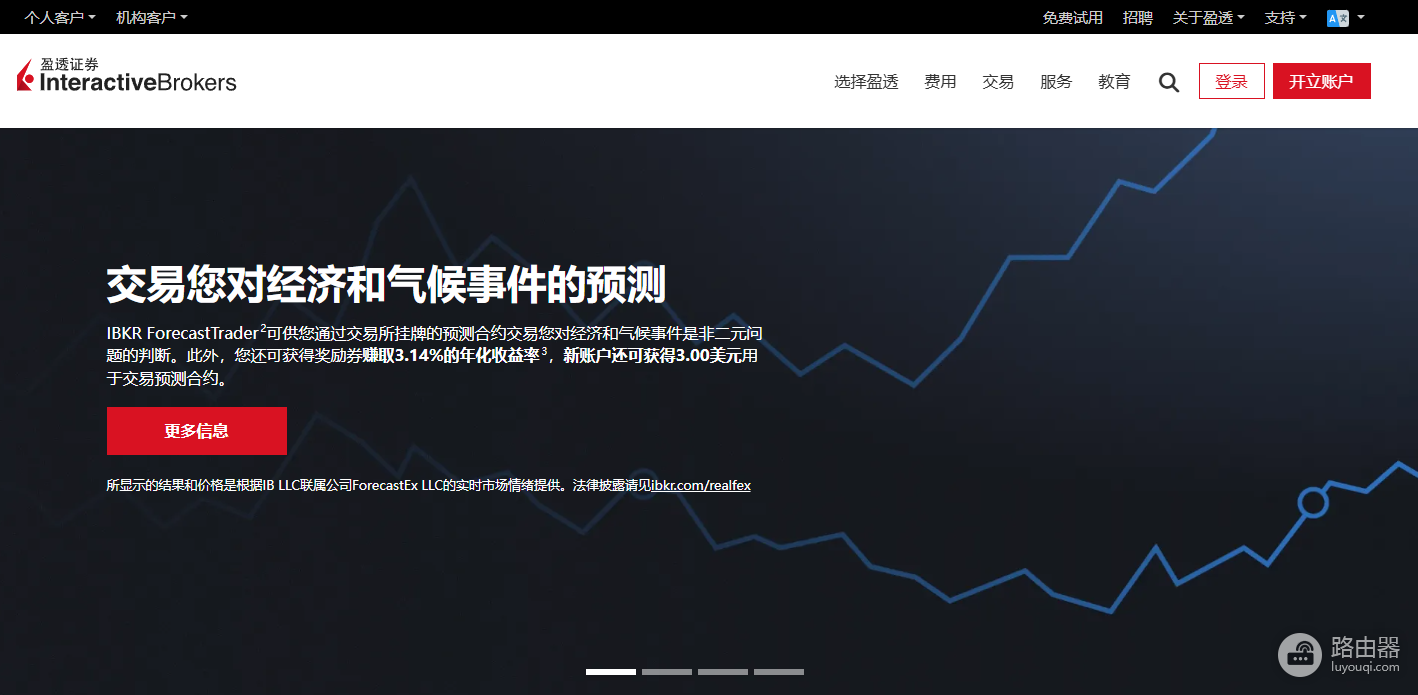Image resolution: width=1418 pixels, height=695 pixels.
Task: Expand the language selector arrow
Action: click(x=1361, y=18)
